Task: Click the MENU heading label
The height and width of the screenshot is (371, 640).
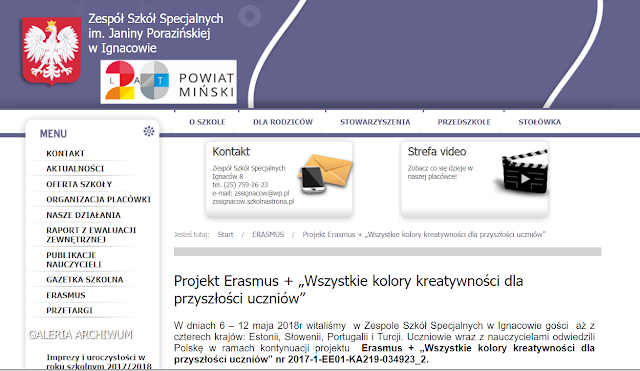Action: click(53, 133)
